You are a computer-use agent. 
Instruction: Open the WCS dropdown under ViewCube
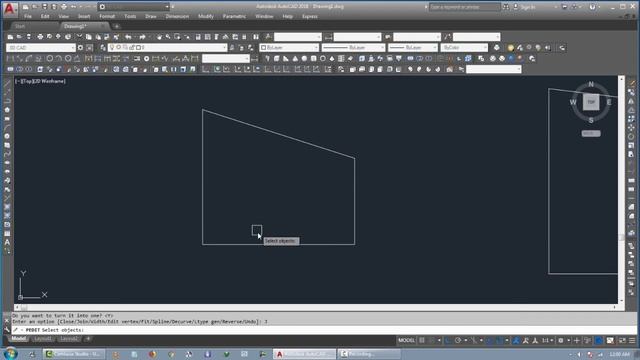591,133
